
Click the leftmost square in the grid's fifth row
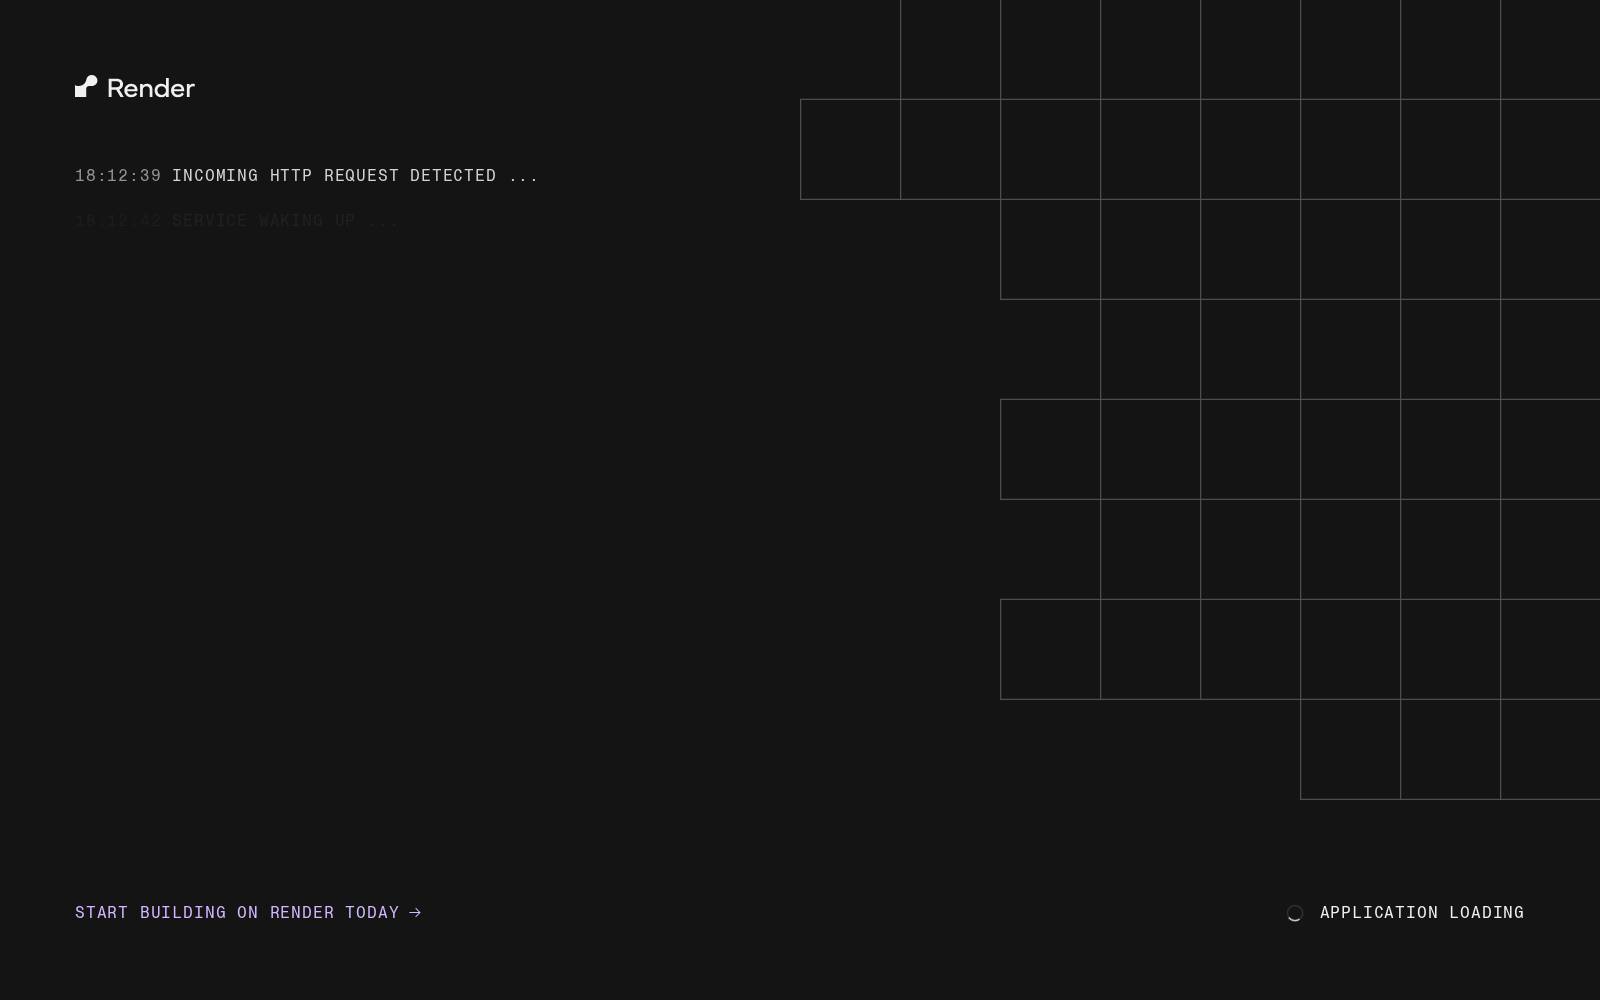pos(1050,449)
